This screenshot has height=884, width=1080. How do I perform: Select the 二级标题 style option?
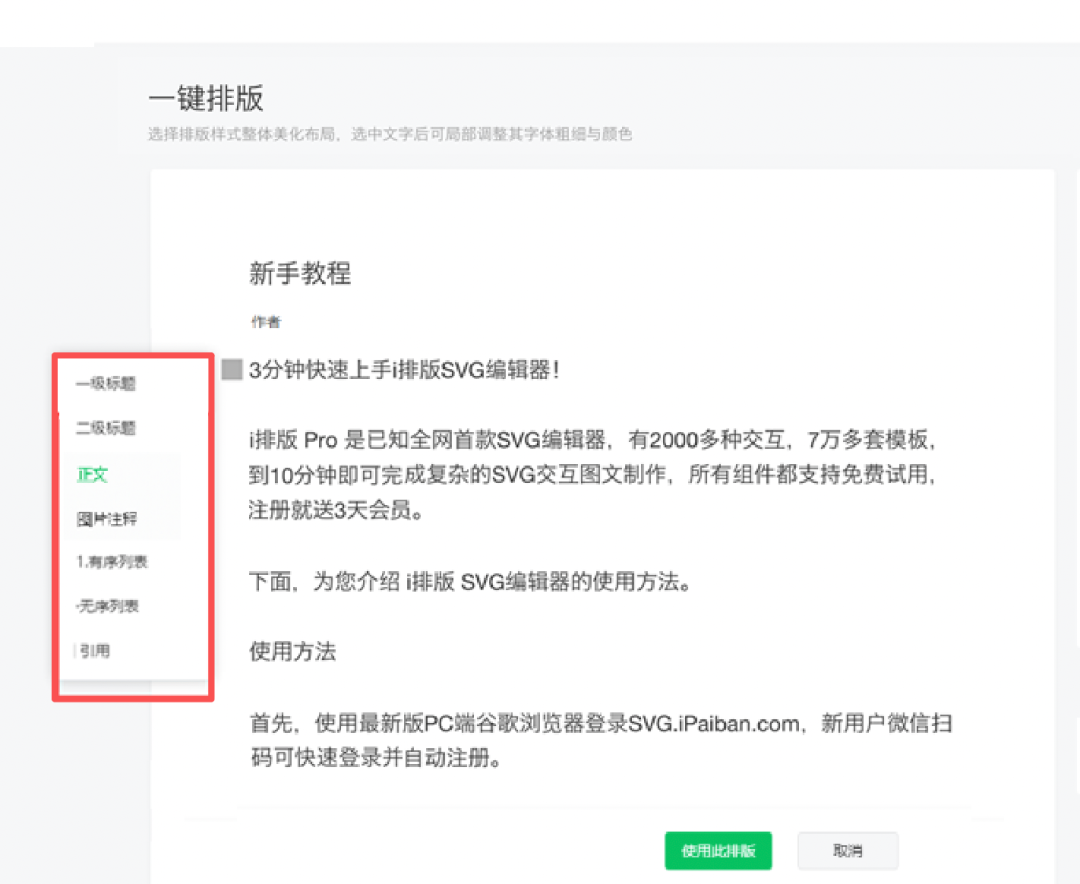106,428
